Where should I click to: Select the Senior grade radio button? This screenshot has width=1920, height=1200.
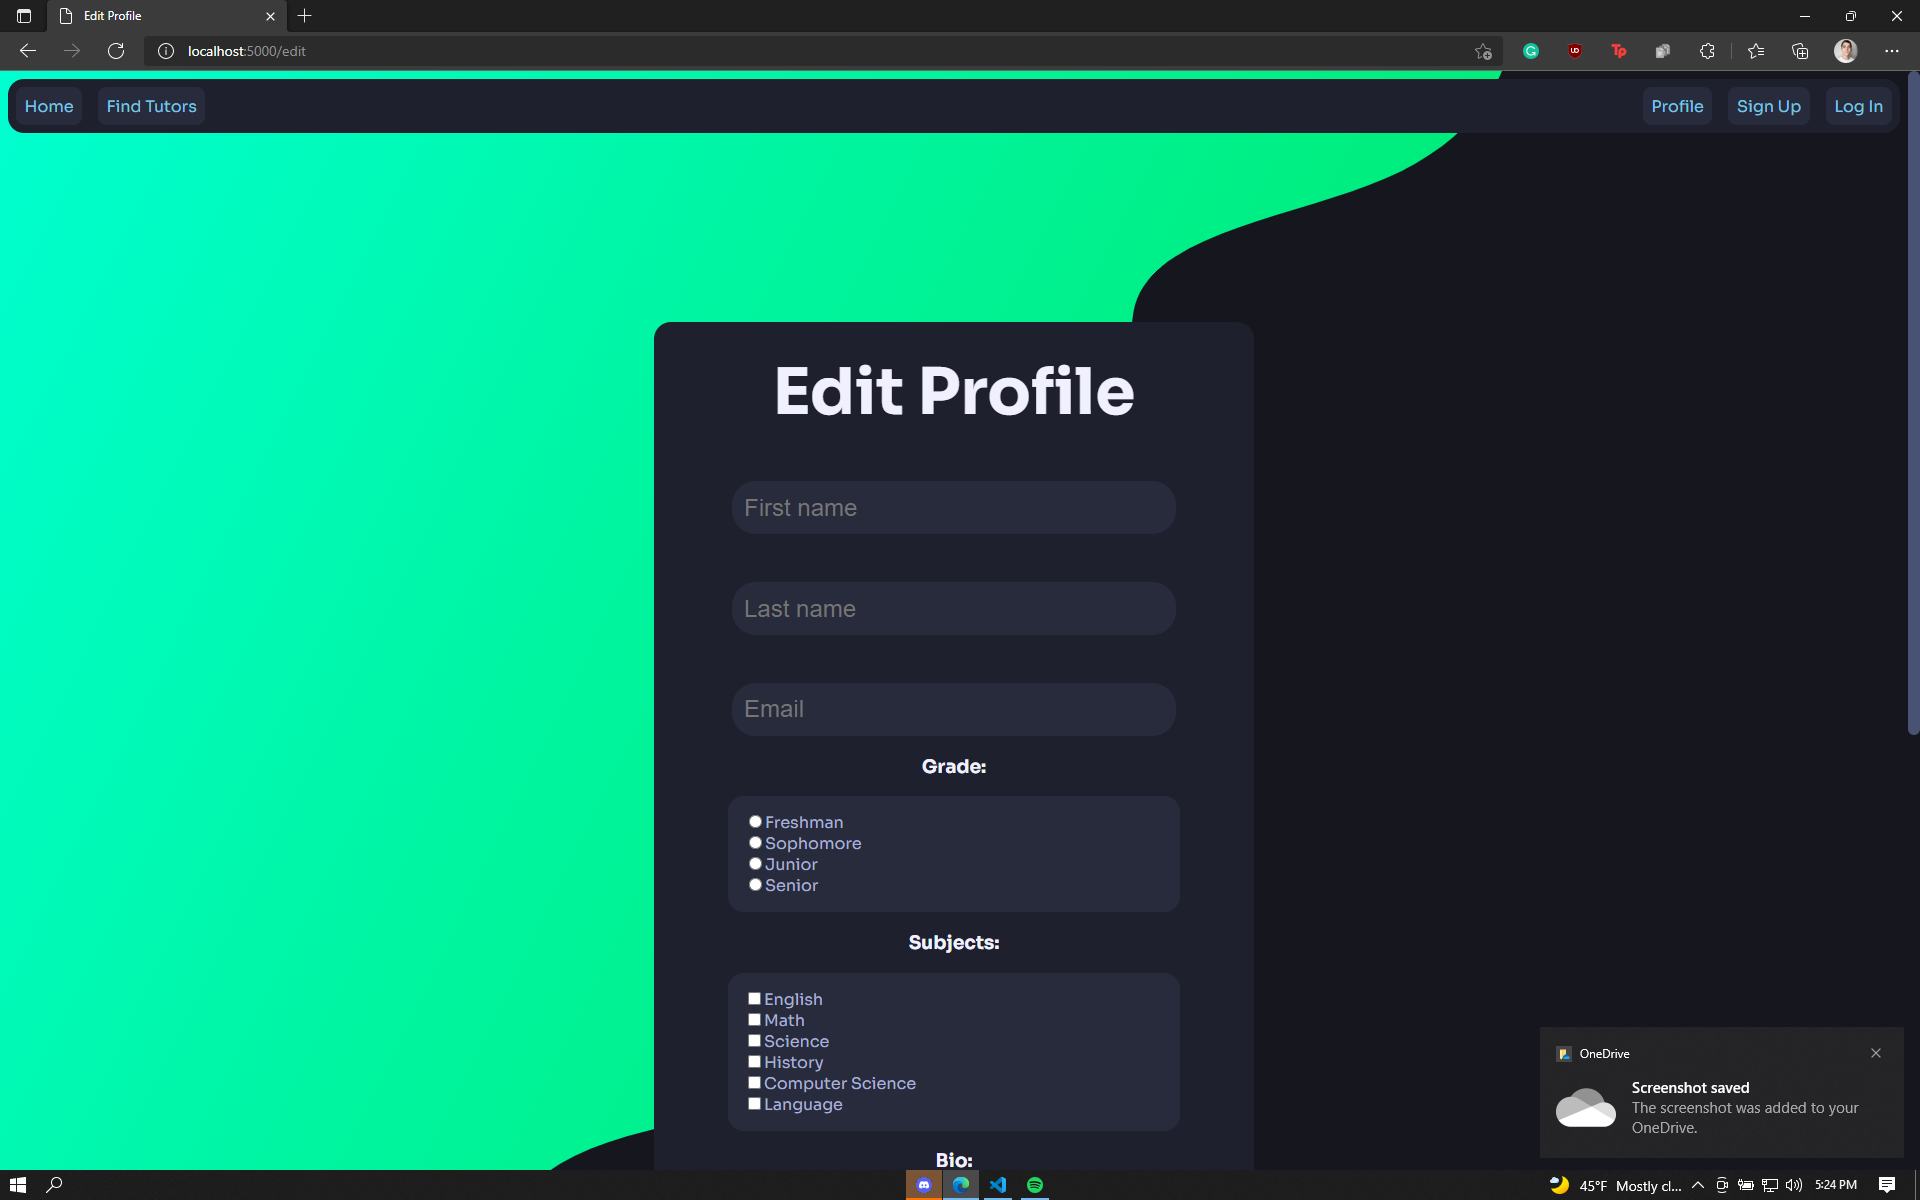[755, 885]
